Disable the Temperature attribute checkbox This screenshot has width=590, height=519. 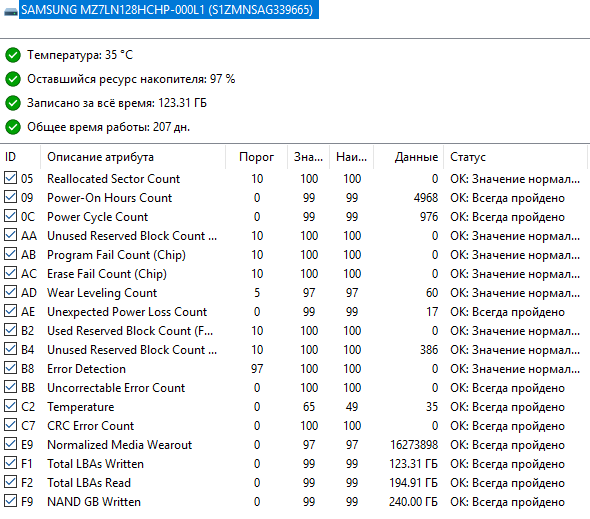coord(10,406)
